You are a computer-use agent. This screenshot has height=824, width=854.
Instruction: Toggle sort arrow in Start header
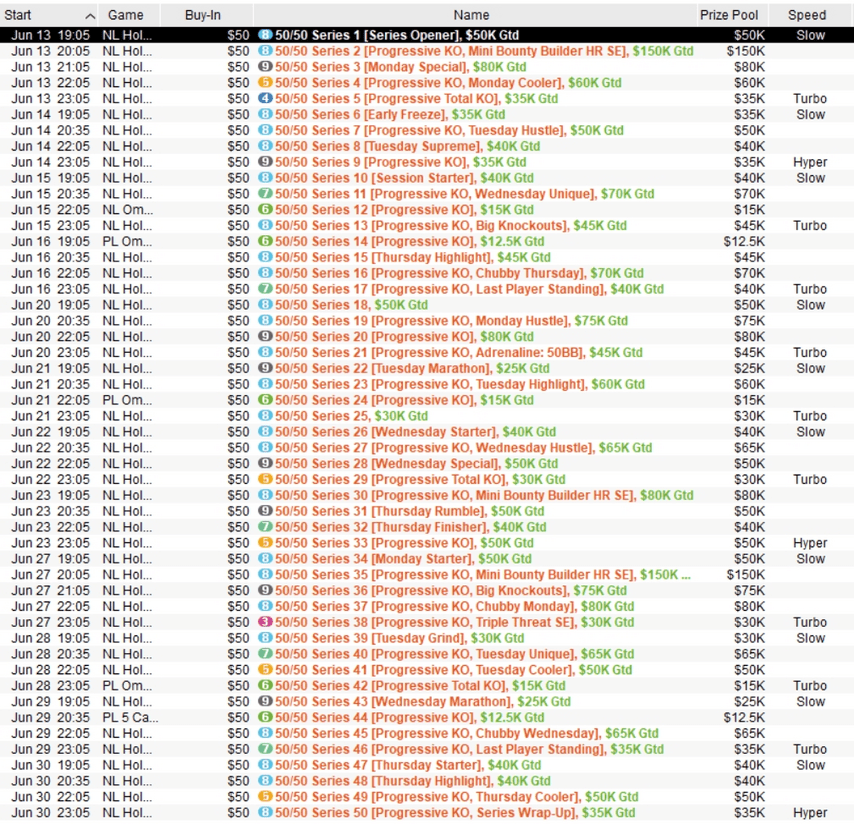pyautogui.click(x=90, y=16)
